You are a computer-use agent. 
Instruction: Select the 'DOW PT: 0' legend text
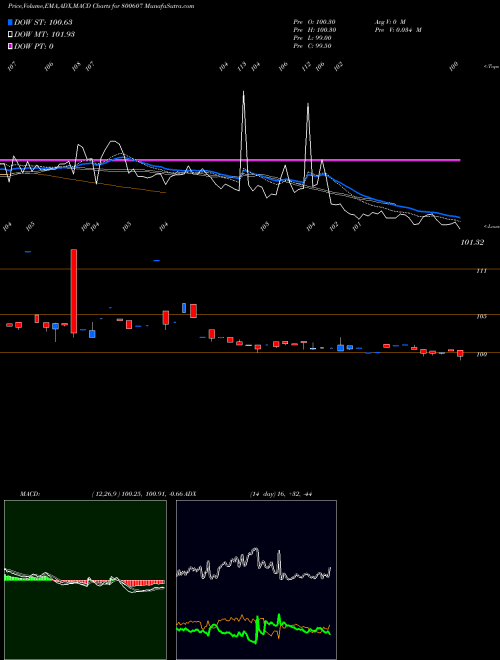pos(34,46)
